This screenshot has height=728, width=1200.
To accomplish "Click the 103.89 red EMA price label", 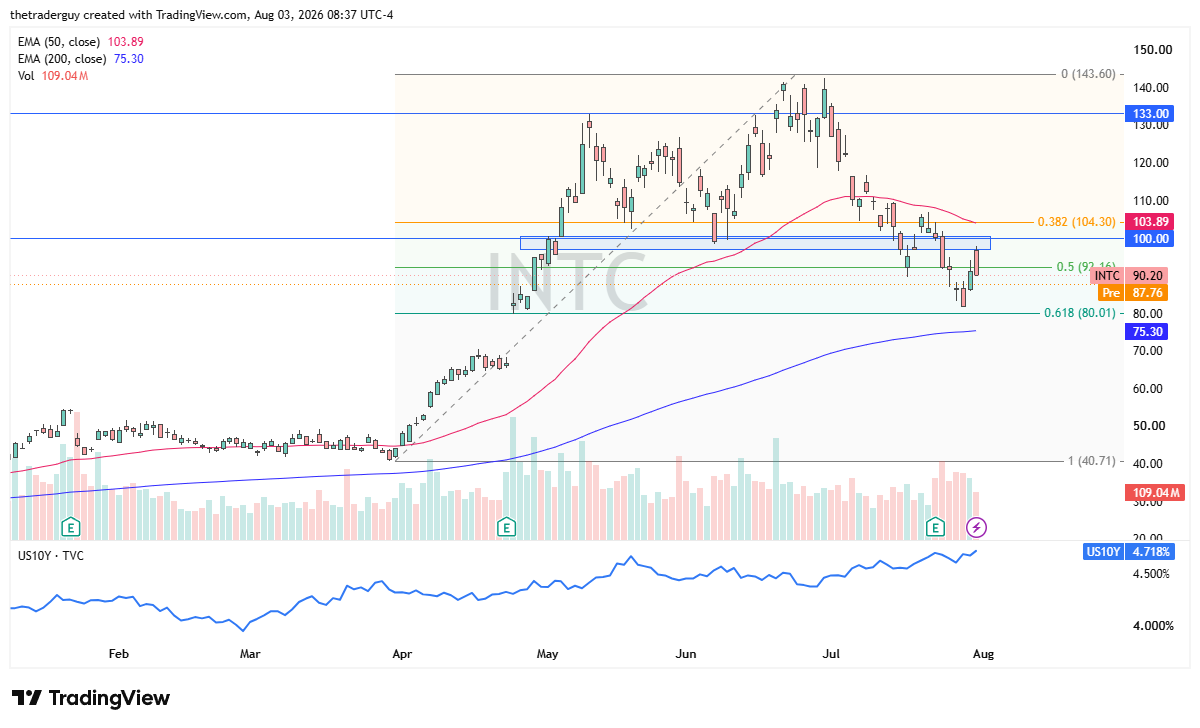I will pyautogui.click(x=1149, y=221).
